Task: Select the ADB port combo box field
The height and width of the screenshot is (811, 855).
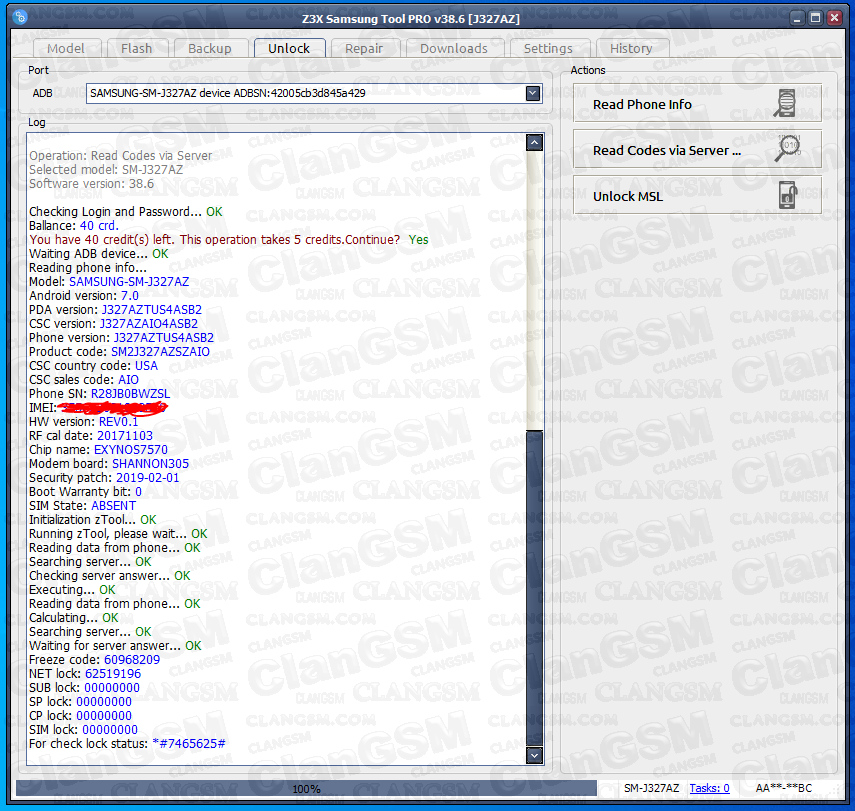Action: (314, 93)
